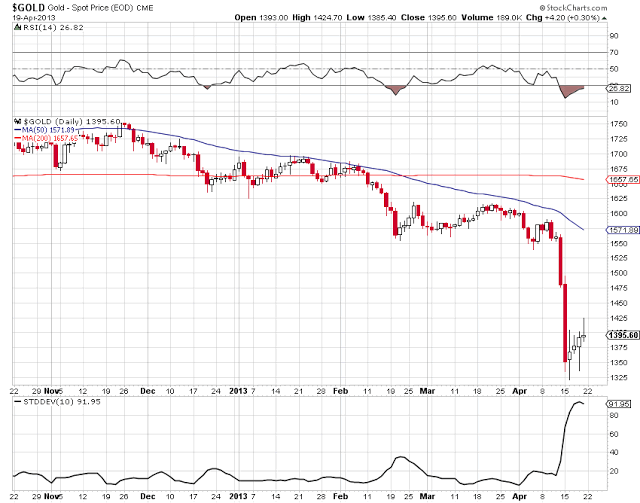Click the Close 1395.60 value in header
640x503 pixels.
click(x=429, y=18)
